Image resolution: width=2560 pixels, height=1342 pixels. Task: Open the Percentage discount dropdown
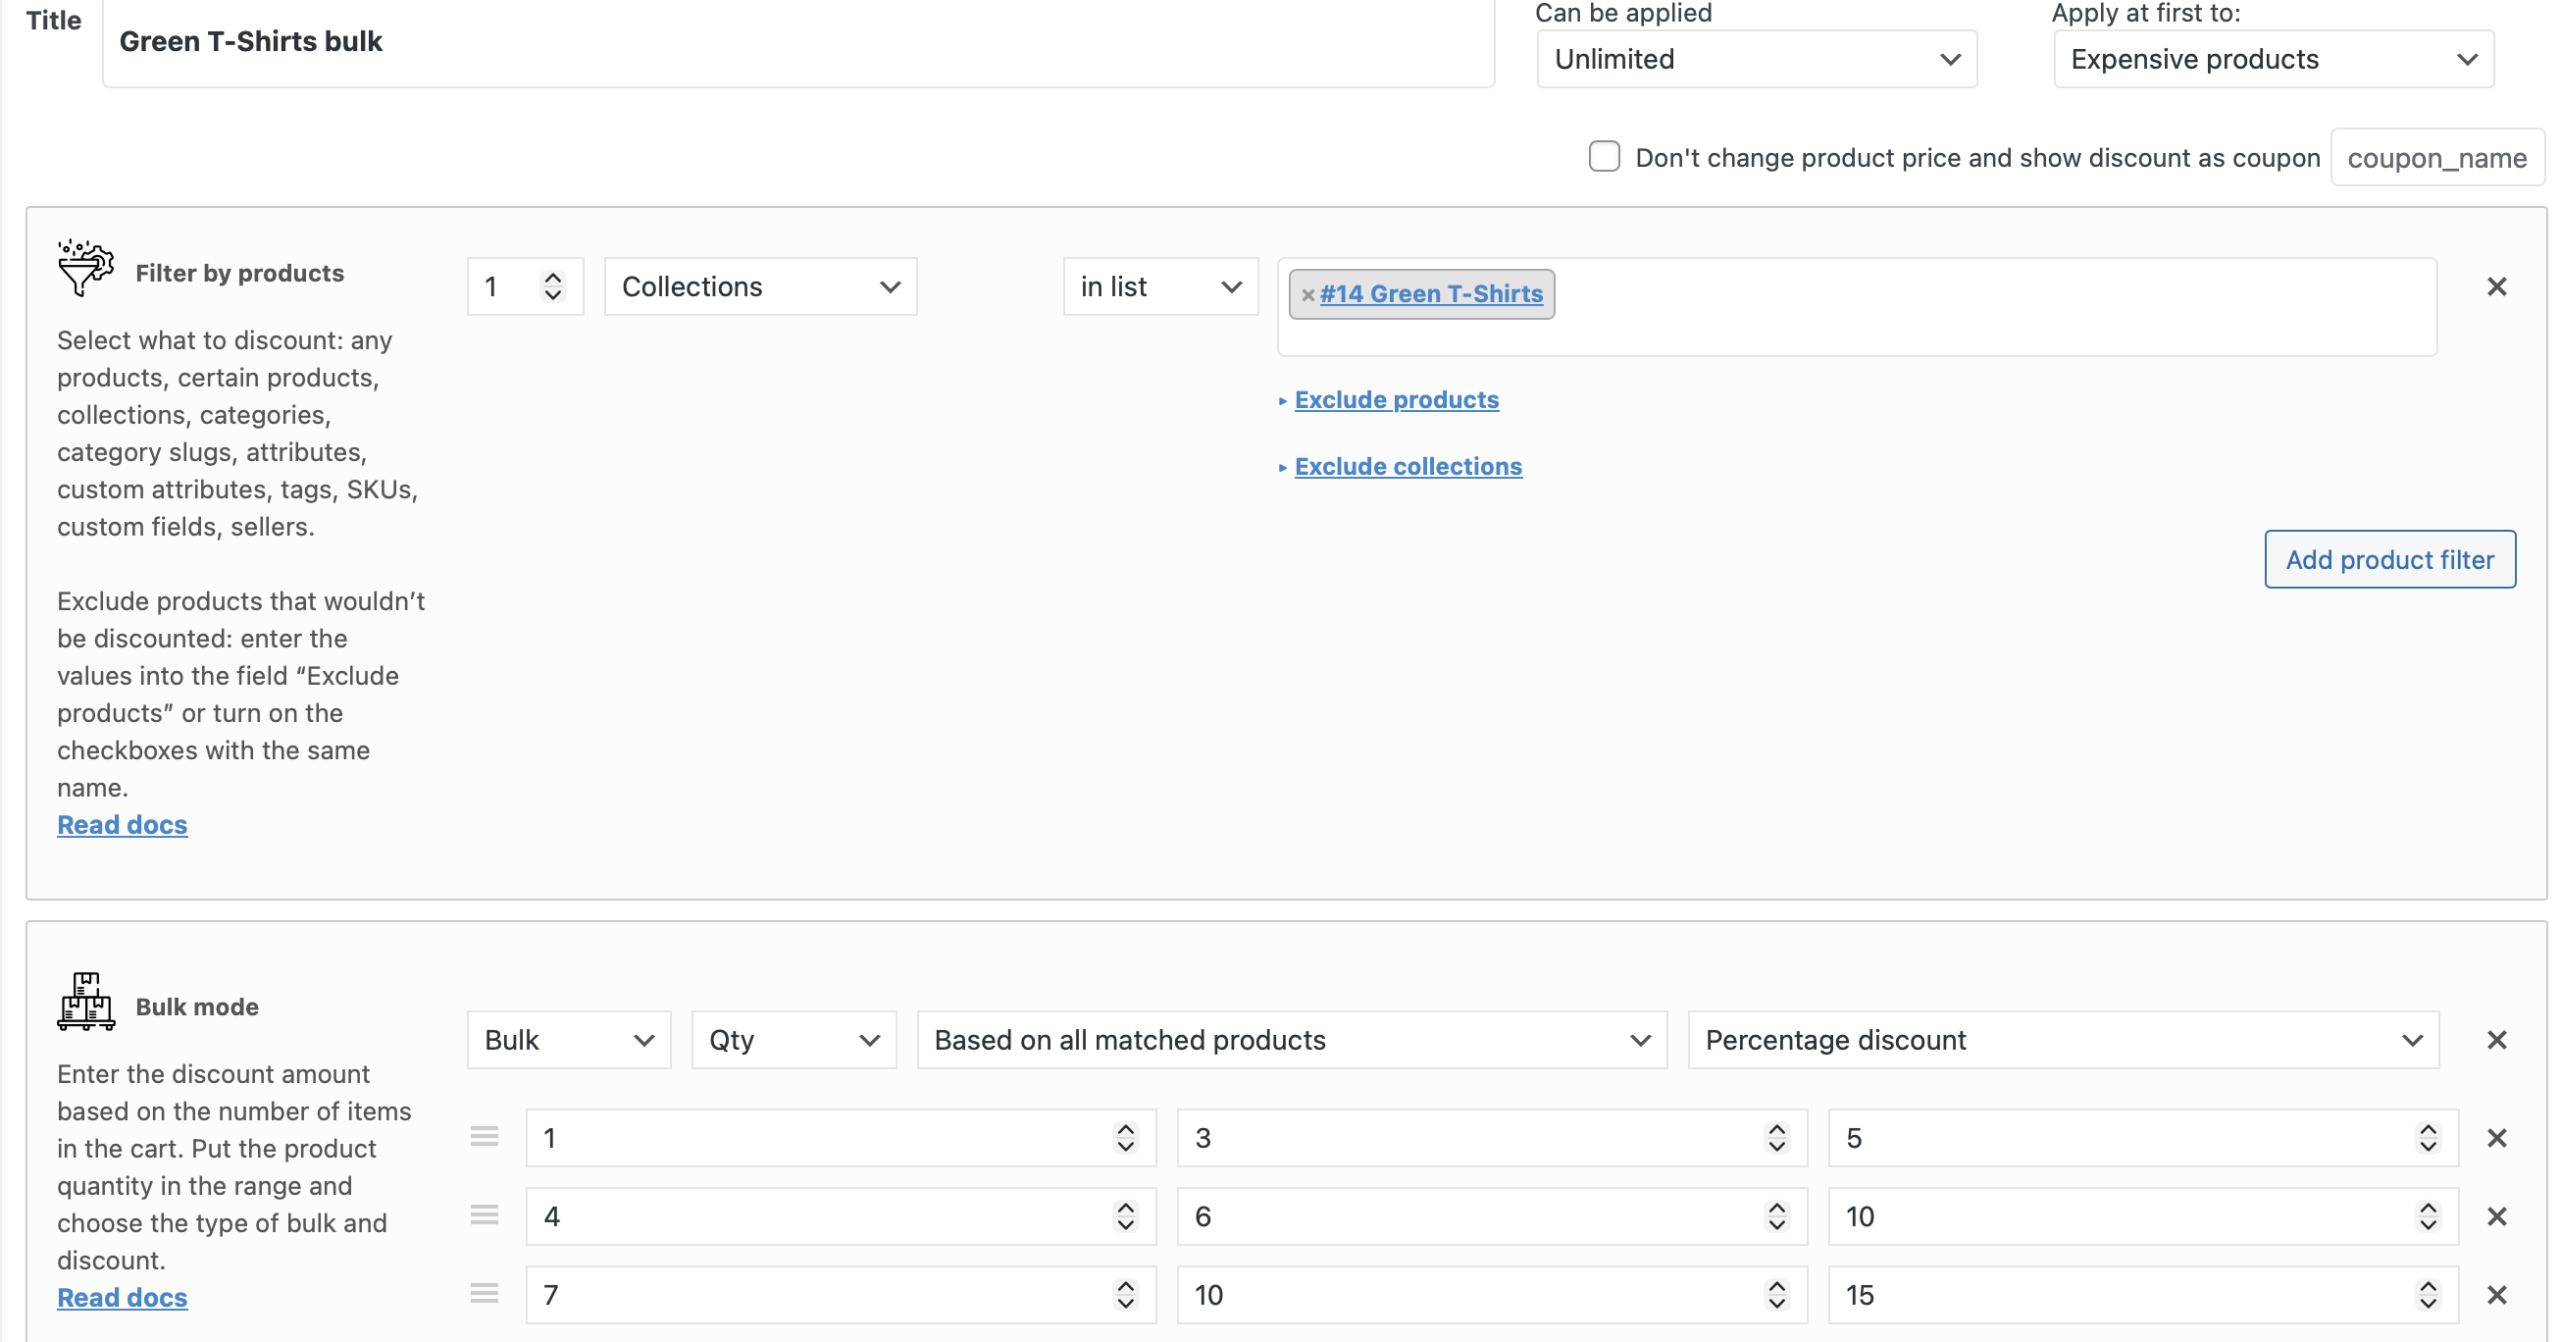point(2062,1040)
